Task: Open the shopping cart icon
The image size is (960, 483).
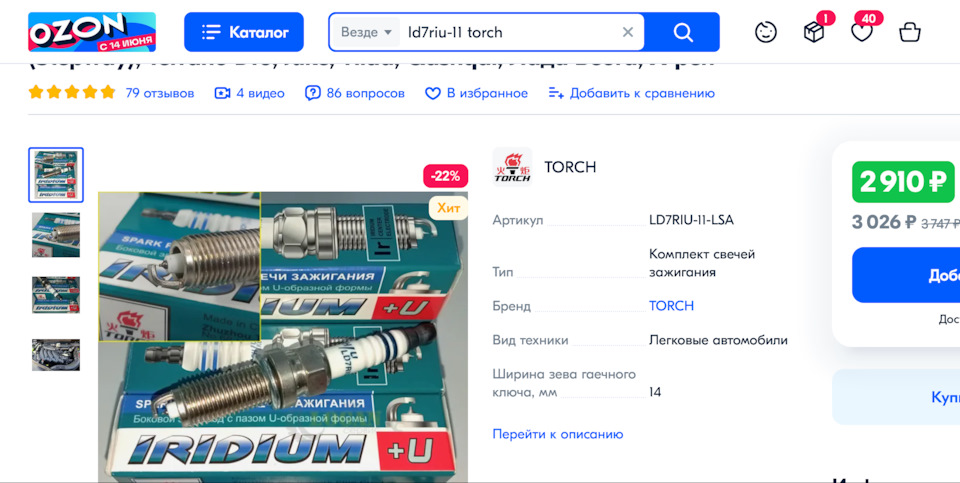Action: (x=910, y=32)
